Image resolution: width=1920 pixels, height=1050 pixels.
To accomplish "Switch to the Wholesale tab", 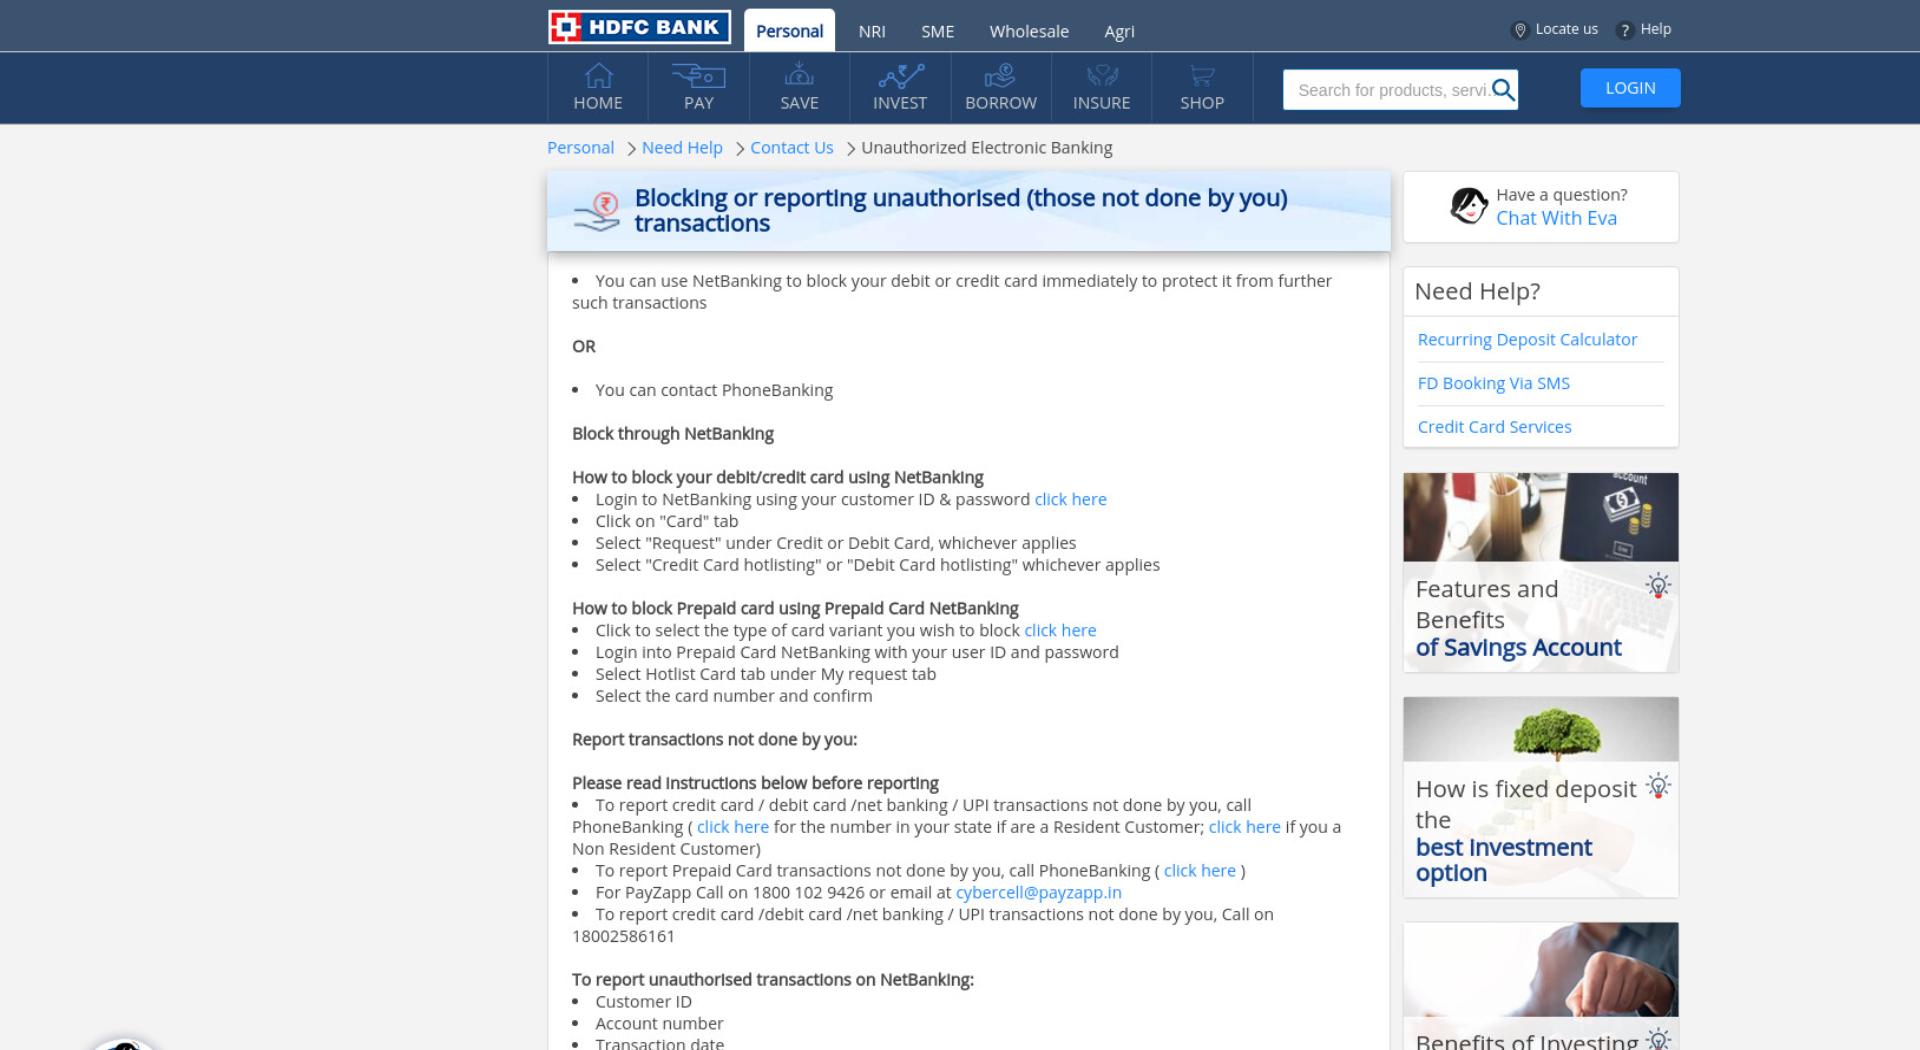I will [1029, 32].
